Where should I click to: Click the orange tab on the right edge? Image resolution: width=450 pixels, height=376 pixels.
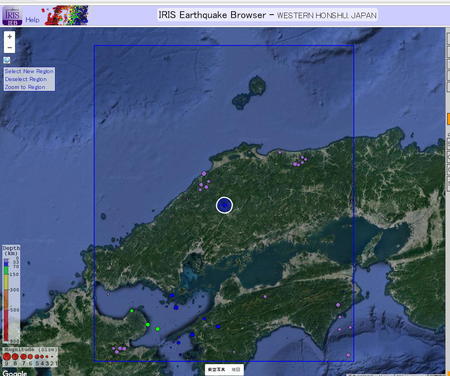(x=448, y=119)
